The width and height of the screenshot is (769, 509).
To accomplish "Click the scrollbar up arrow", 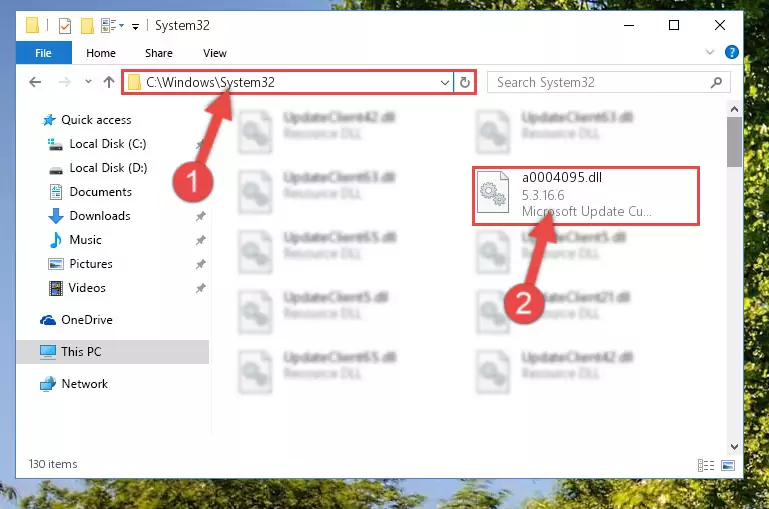I will pos(734,109).
